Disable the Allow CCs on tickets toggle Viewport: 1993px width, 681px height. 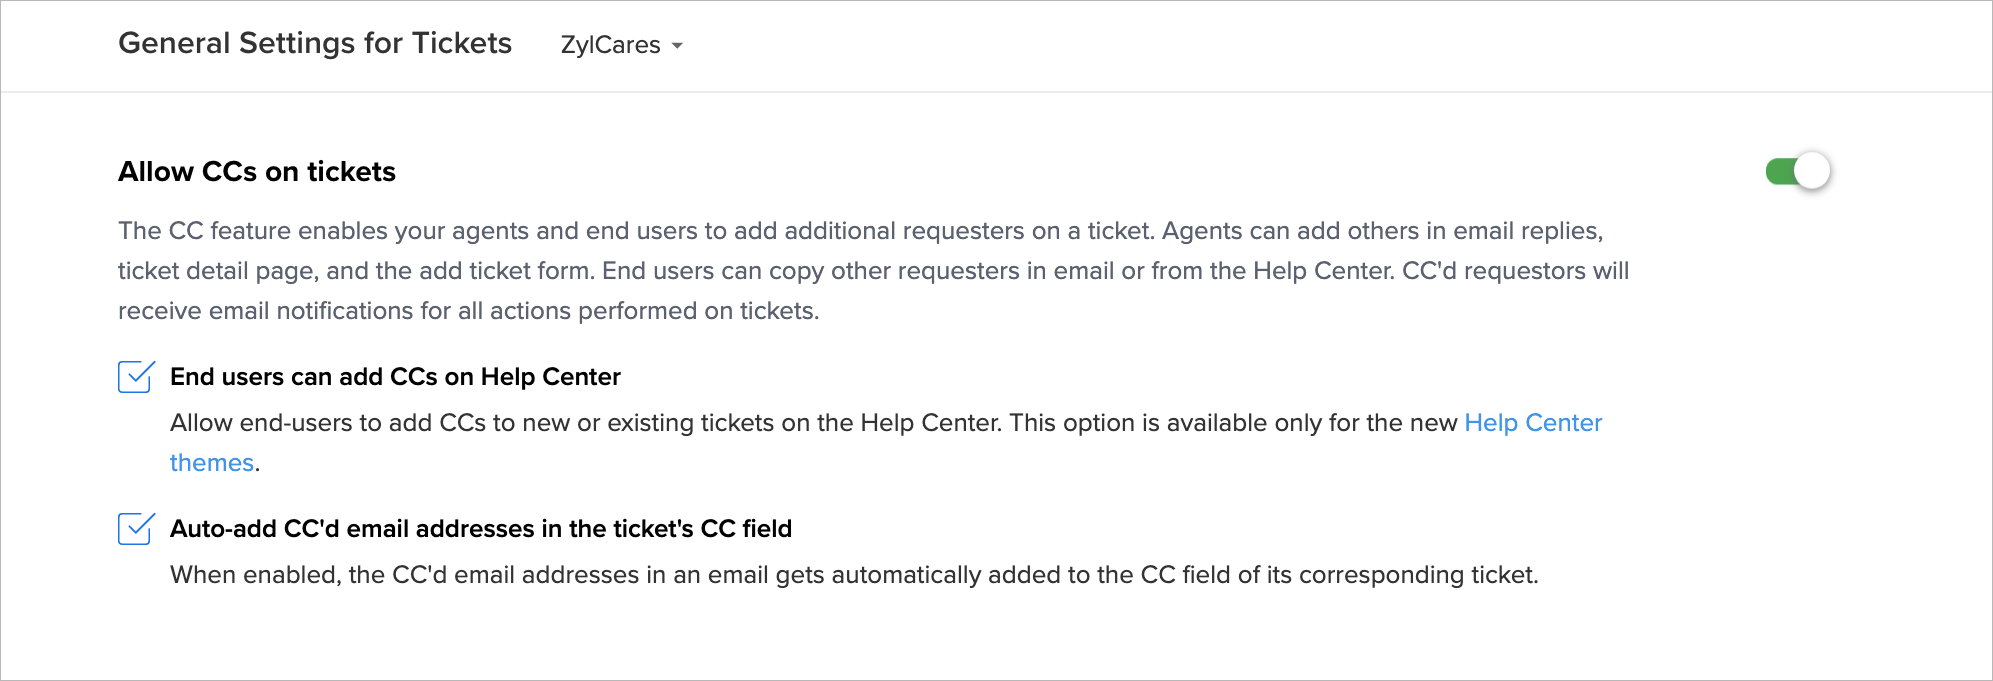pyautogui.click(x=1797, y=172)
